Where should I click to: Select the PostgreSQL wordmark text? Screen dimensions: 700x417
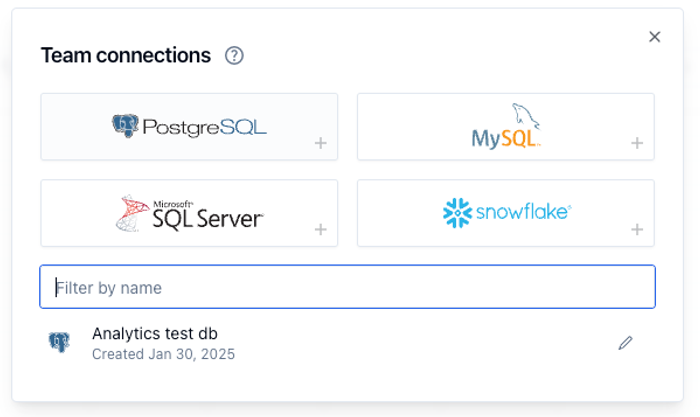204,128
